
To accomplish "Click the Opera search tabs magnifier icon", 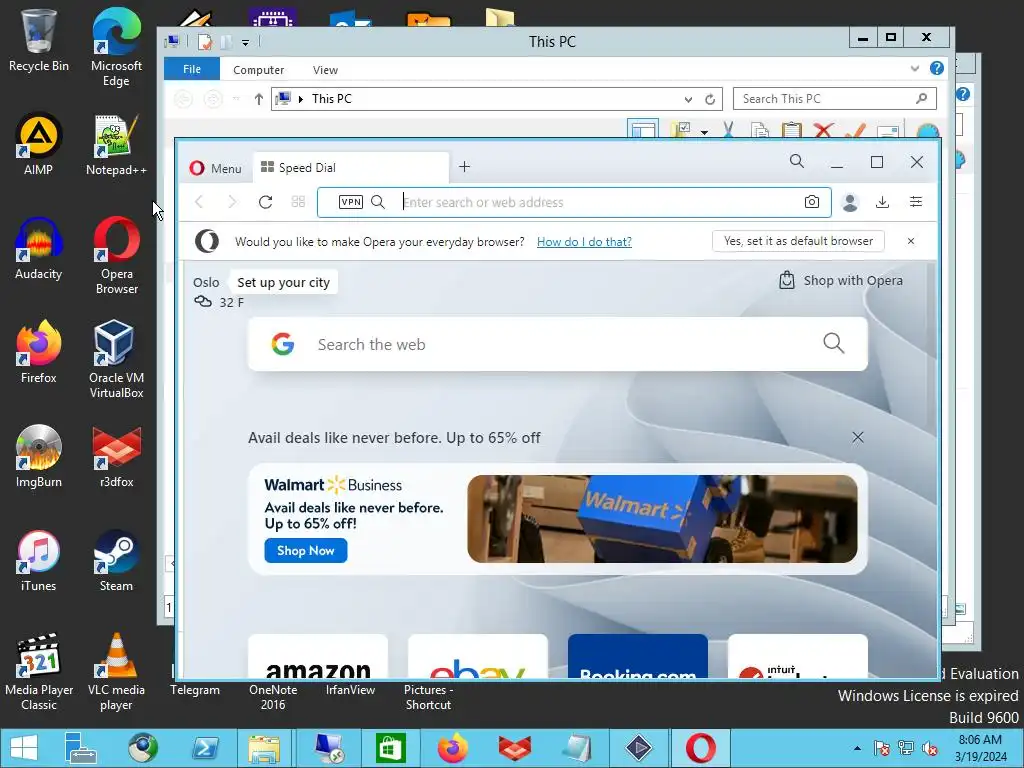I will (797, 161).
